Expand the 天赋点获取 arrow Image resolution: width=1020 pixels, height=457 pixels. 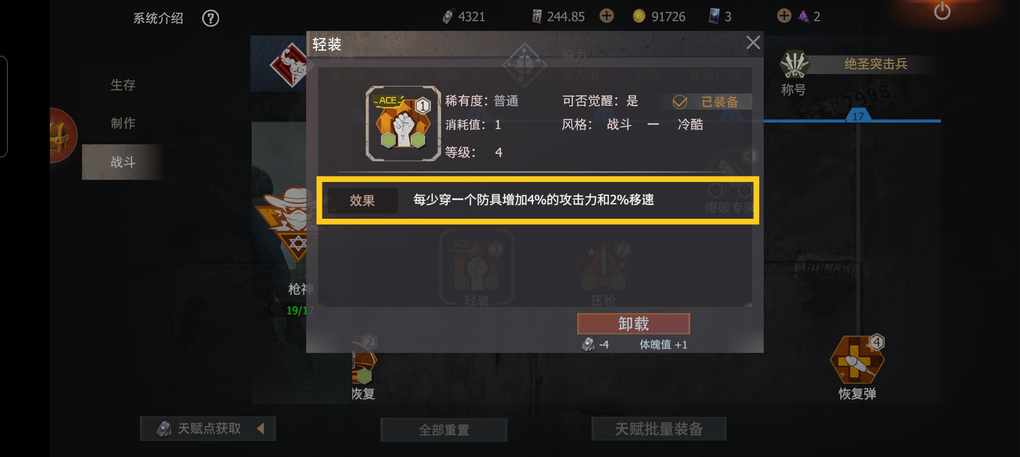click(x=260, y=428)
